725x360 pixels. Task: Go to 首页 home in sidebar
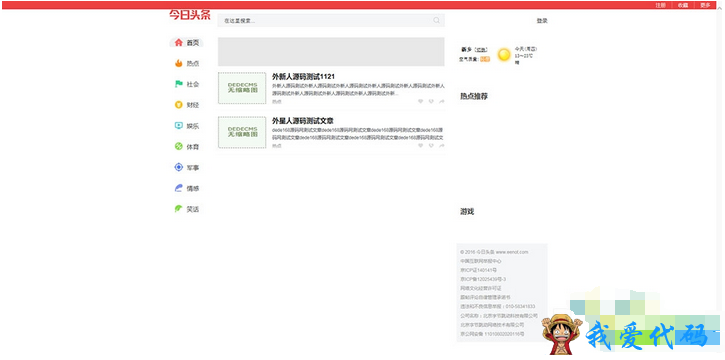186,43
